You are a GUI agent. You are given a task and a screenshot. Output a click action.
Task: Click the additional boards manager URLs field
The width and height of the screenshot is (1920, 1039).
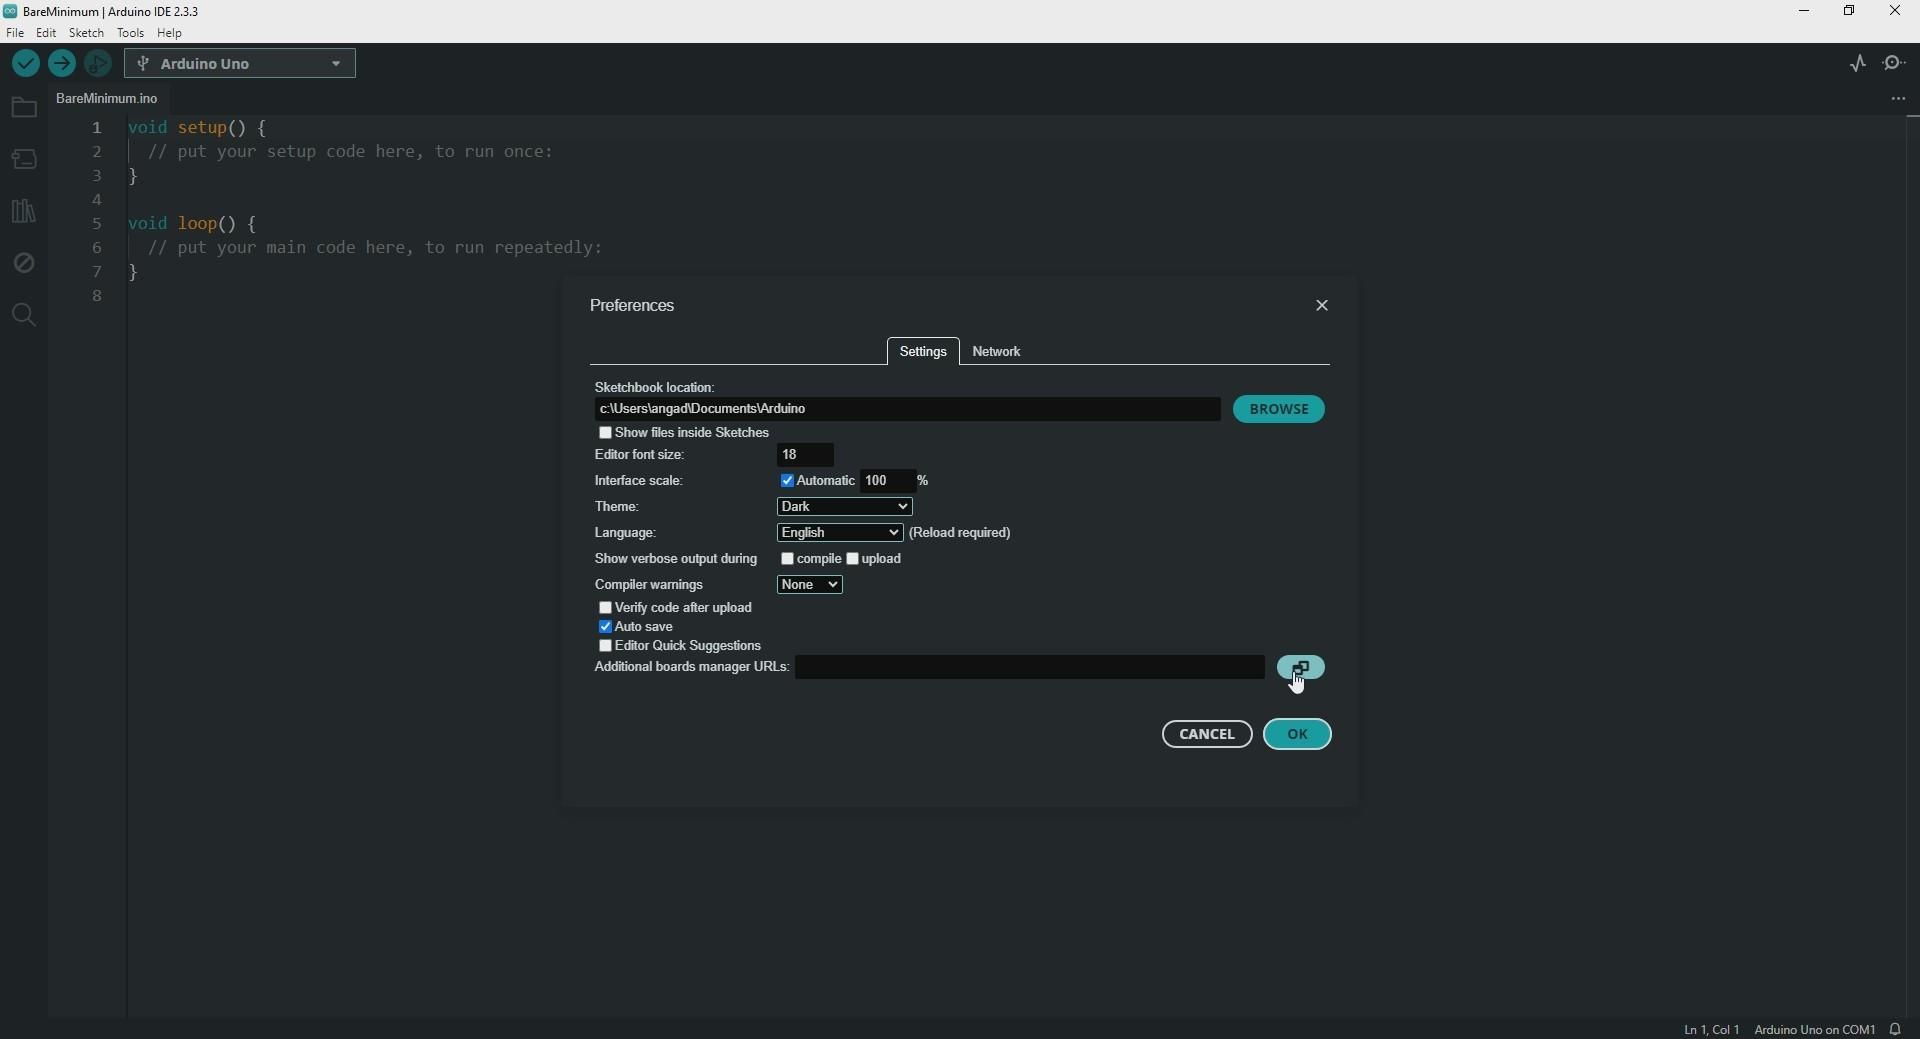click(1030, 668)
